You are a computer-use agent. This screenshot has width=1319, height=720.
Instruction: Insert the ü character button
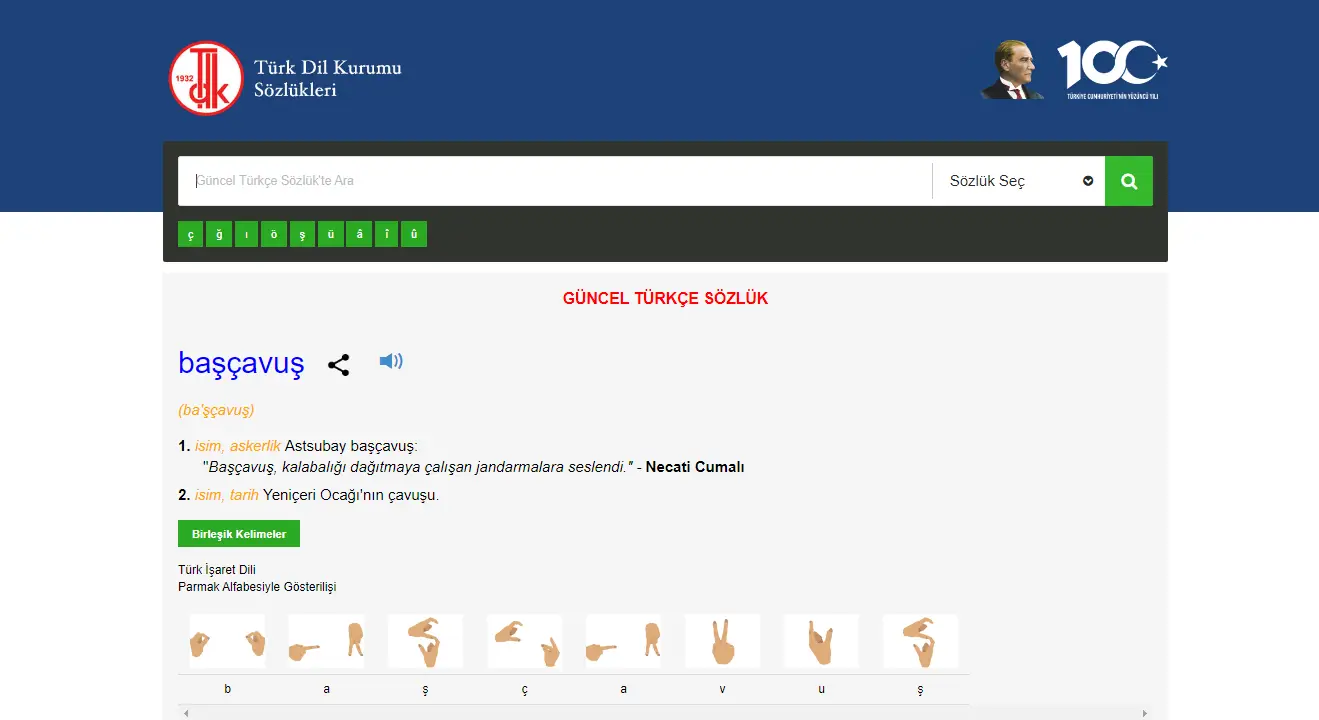[330, 234]
